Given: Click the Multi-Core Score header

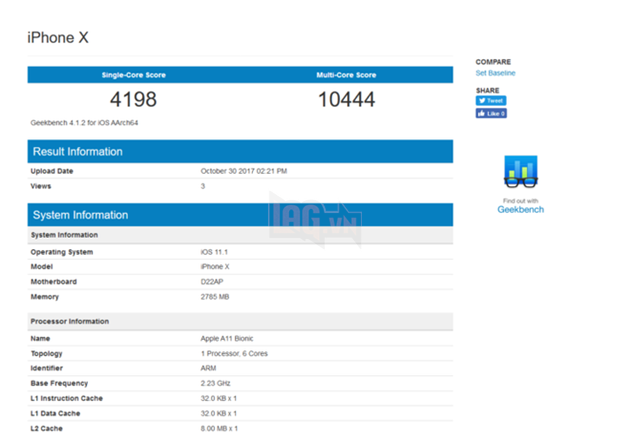Looking at the screenshot, I should pyautogui.click(x=346, y=75).
